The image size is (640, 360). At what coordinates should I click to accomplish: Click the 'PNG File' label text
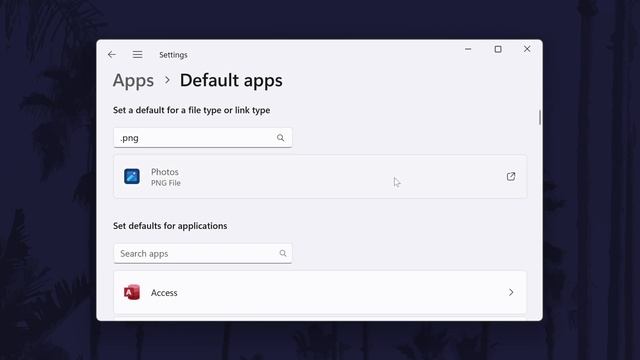point(166,183)
